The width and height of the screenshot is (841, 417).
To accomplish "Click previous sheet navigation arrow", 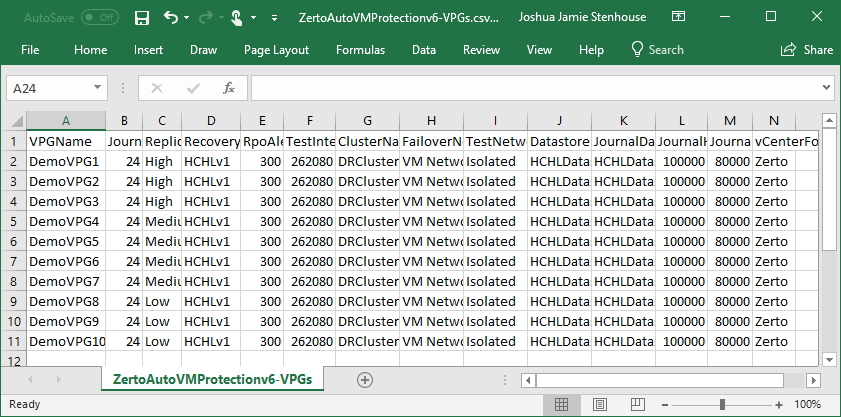I will [30, 380].
